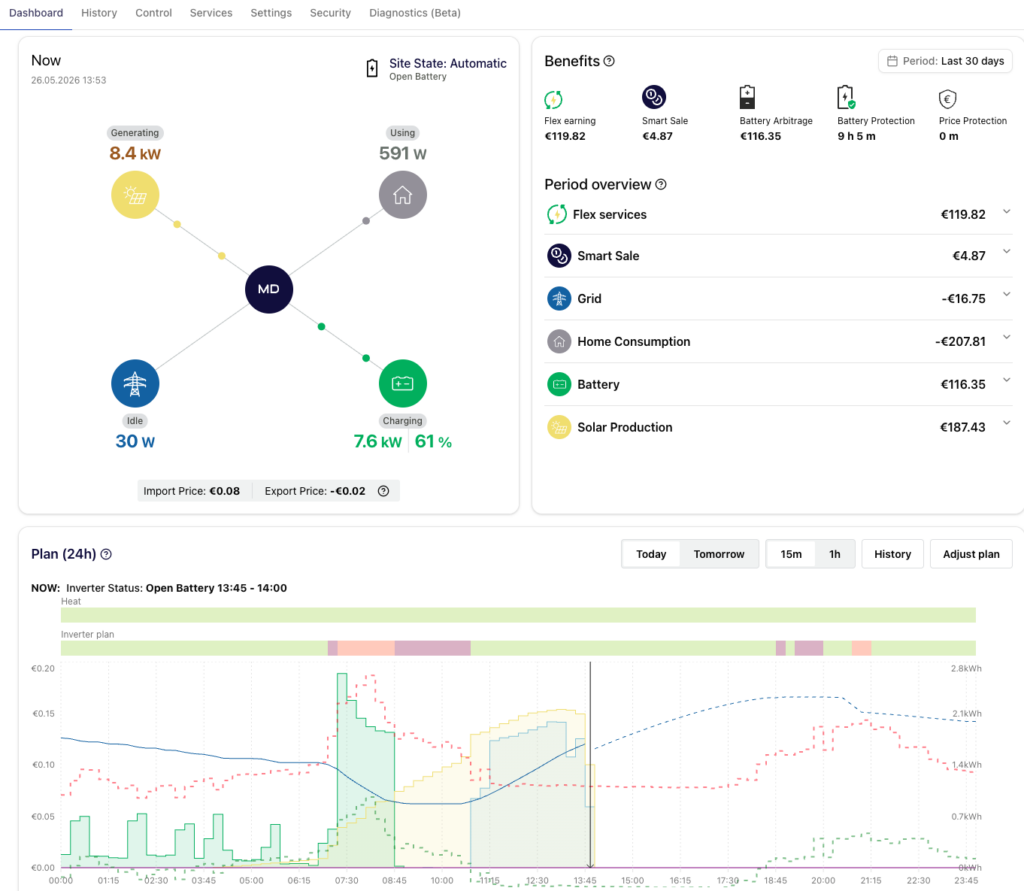Open the Period: Last 30 days dropdown
The image size is (1024, 891).
[945, 61]
